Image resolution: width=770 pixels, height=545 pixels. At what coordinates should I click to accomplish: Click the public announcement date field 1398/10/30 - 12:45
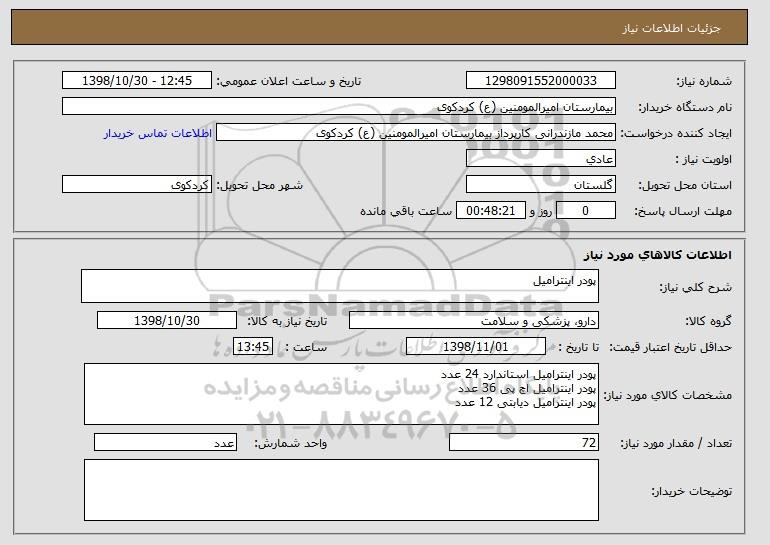click(137, 81)
